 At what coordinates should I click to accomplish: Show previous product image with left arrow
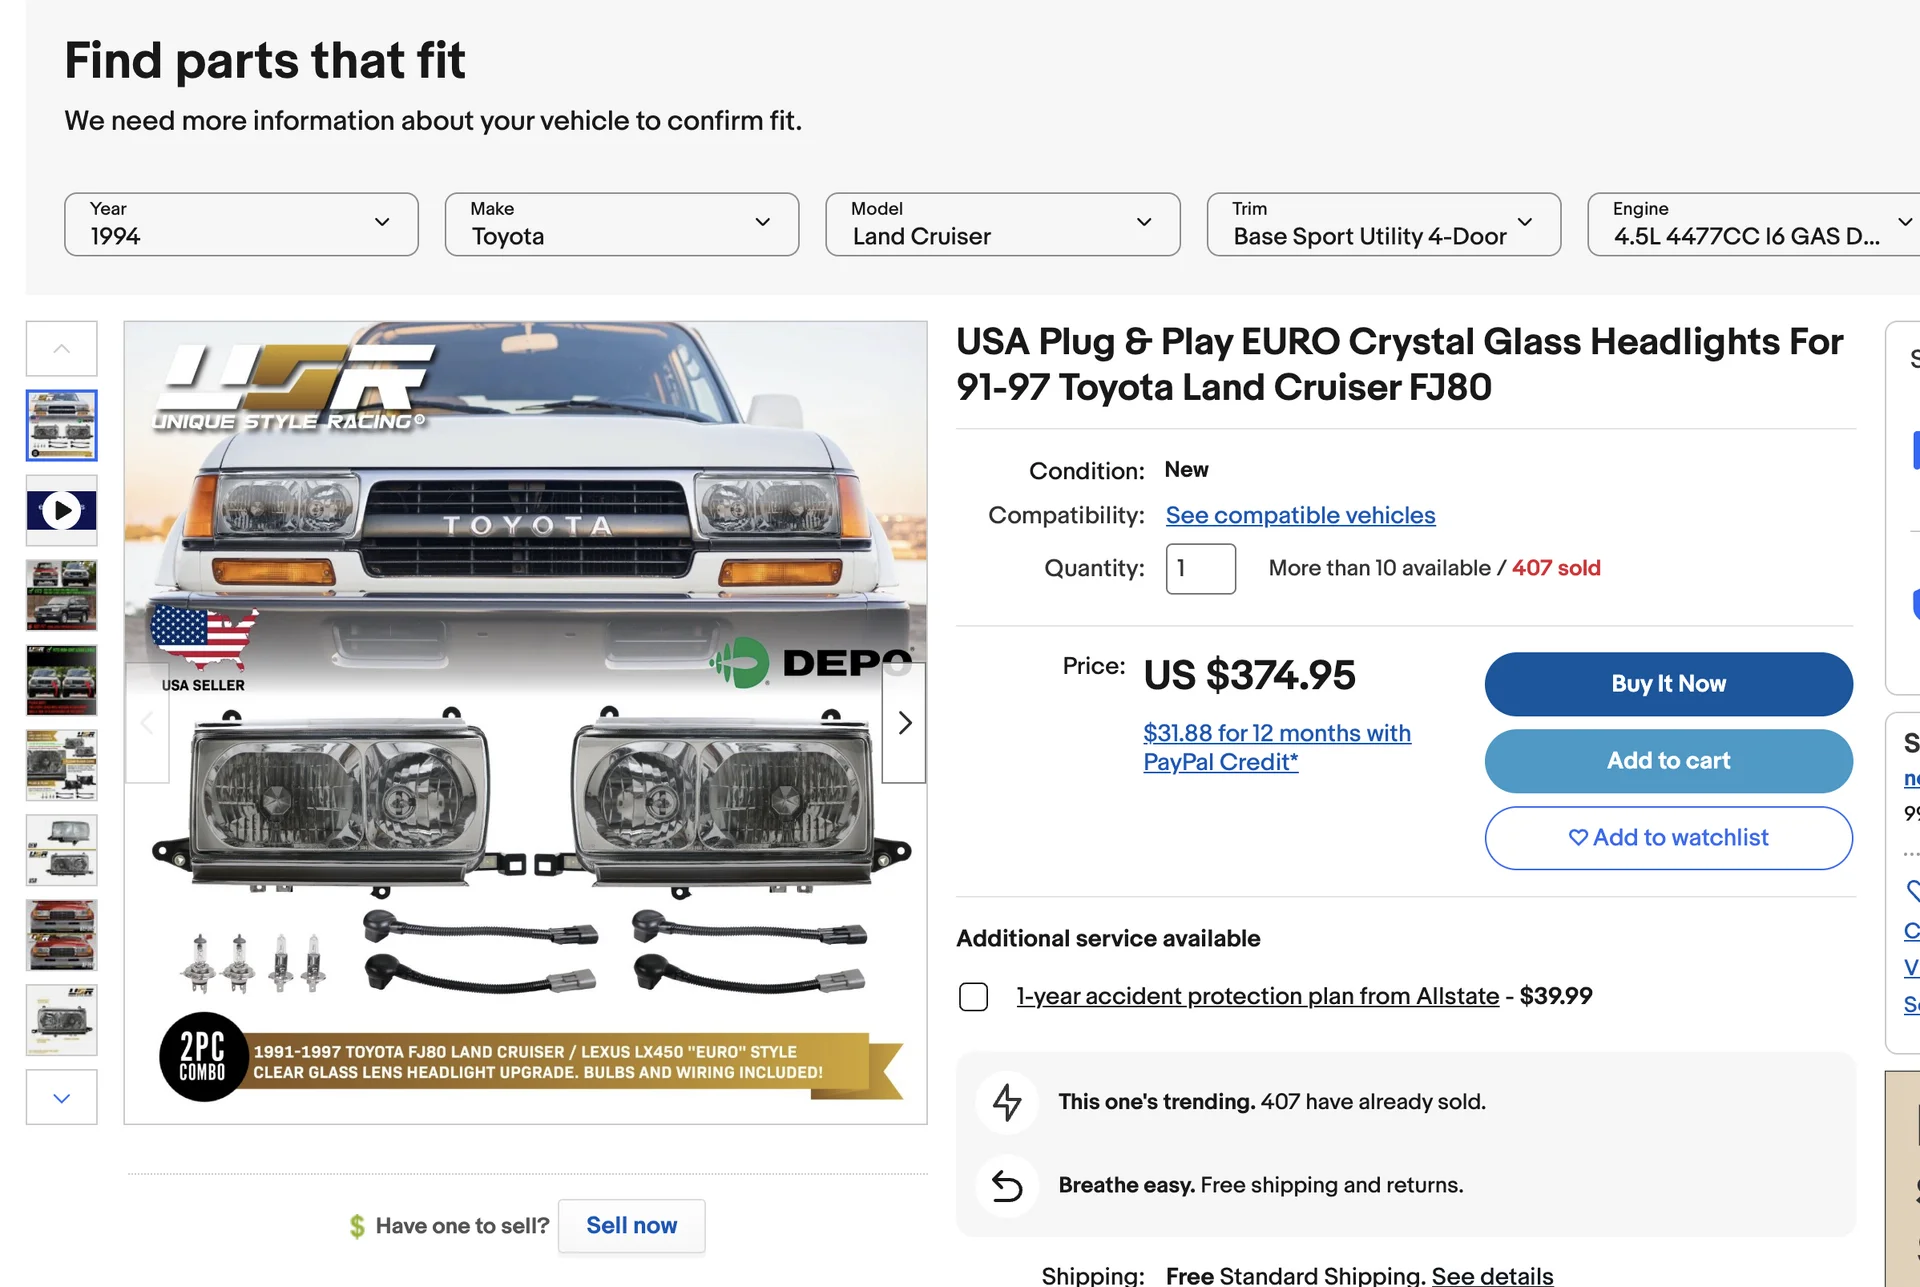(147, 722)
